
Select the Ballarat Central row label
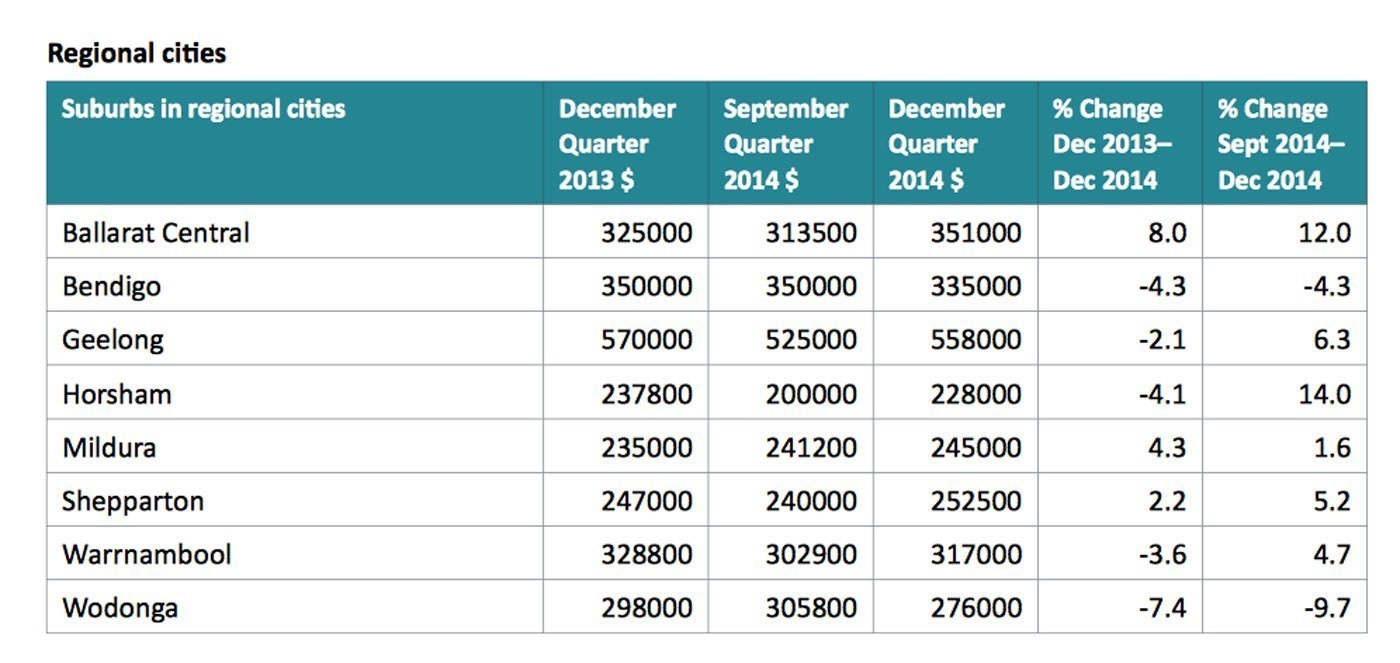[156, 233]
